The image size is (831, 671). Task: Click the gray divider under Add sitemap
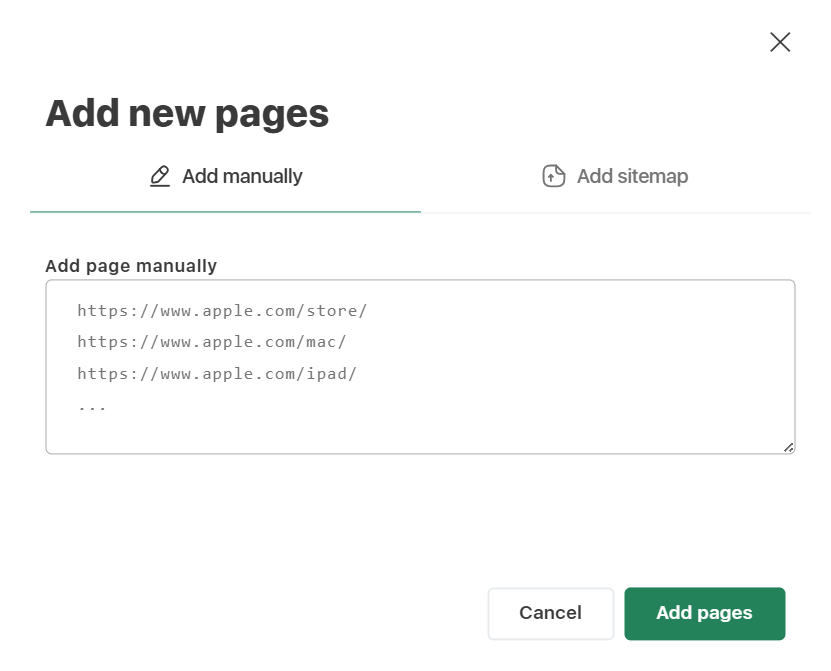coord(615,212)
